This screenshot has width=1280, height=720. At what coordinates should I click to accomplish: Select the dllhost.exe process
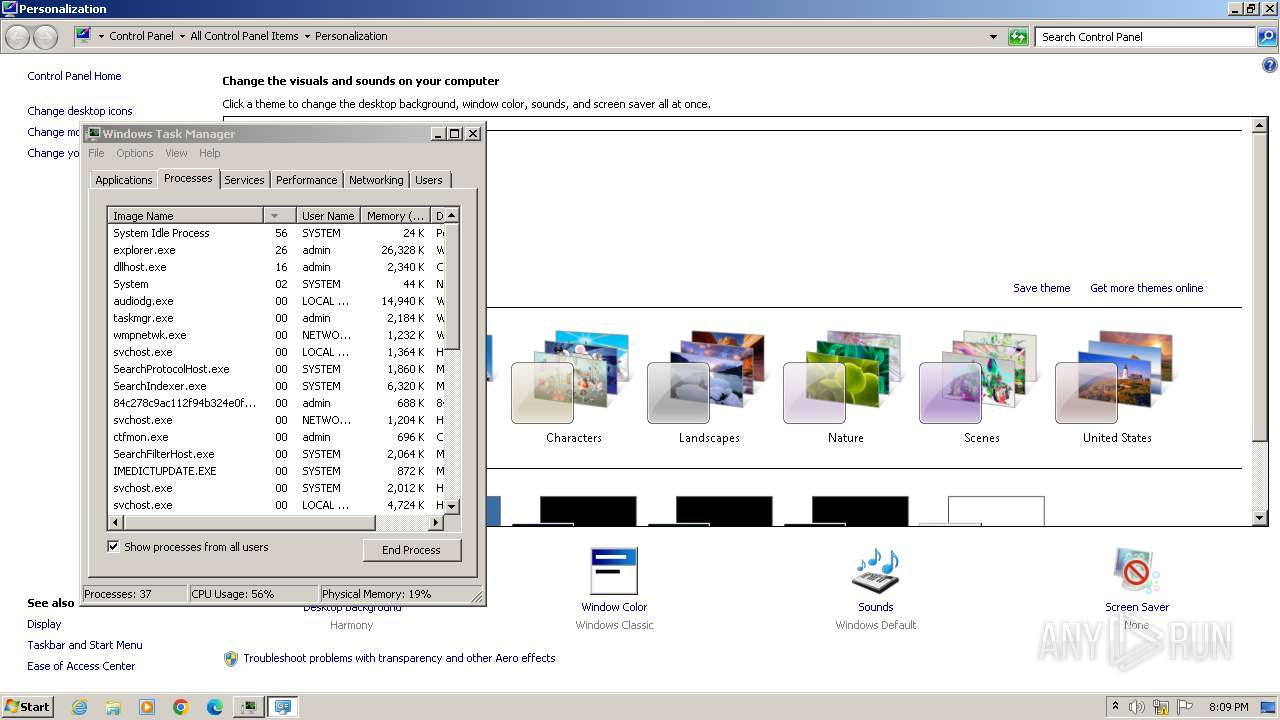coord(275,267)
